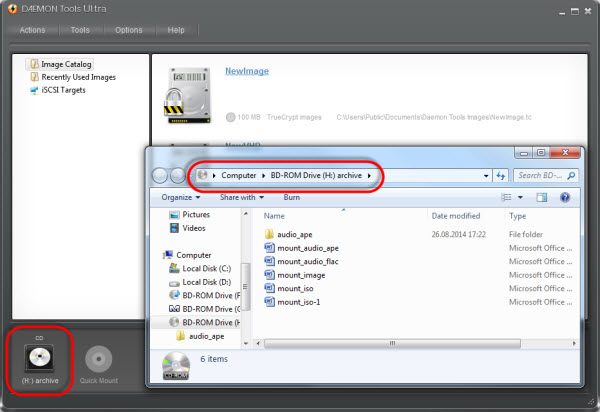The width and height of the screenshot is (600, 412).
Task: Click the audio_ape folder icon in file list
Action: (269, 234)
